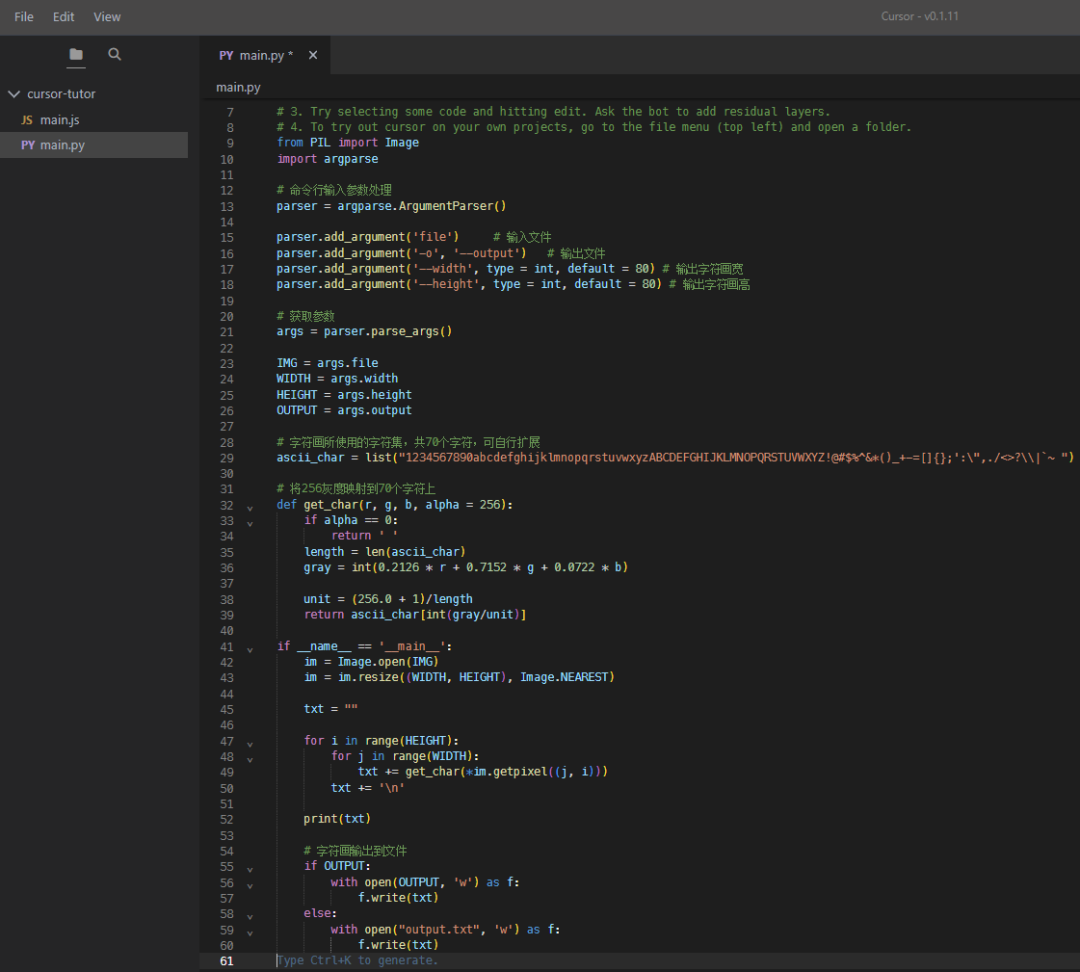
Task: Close the main.py editor tab
Action: click(x=313, y=56)
